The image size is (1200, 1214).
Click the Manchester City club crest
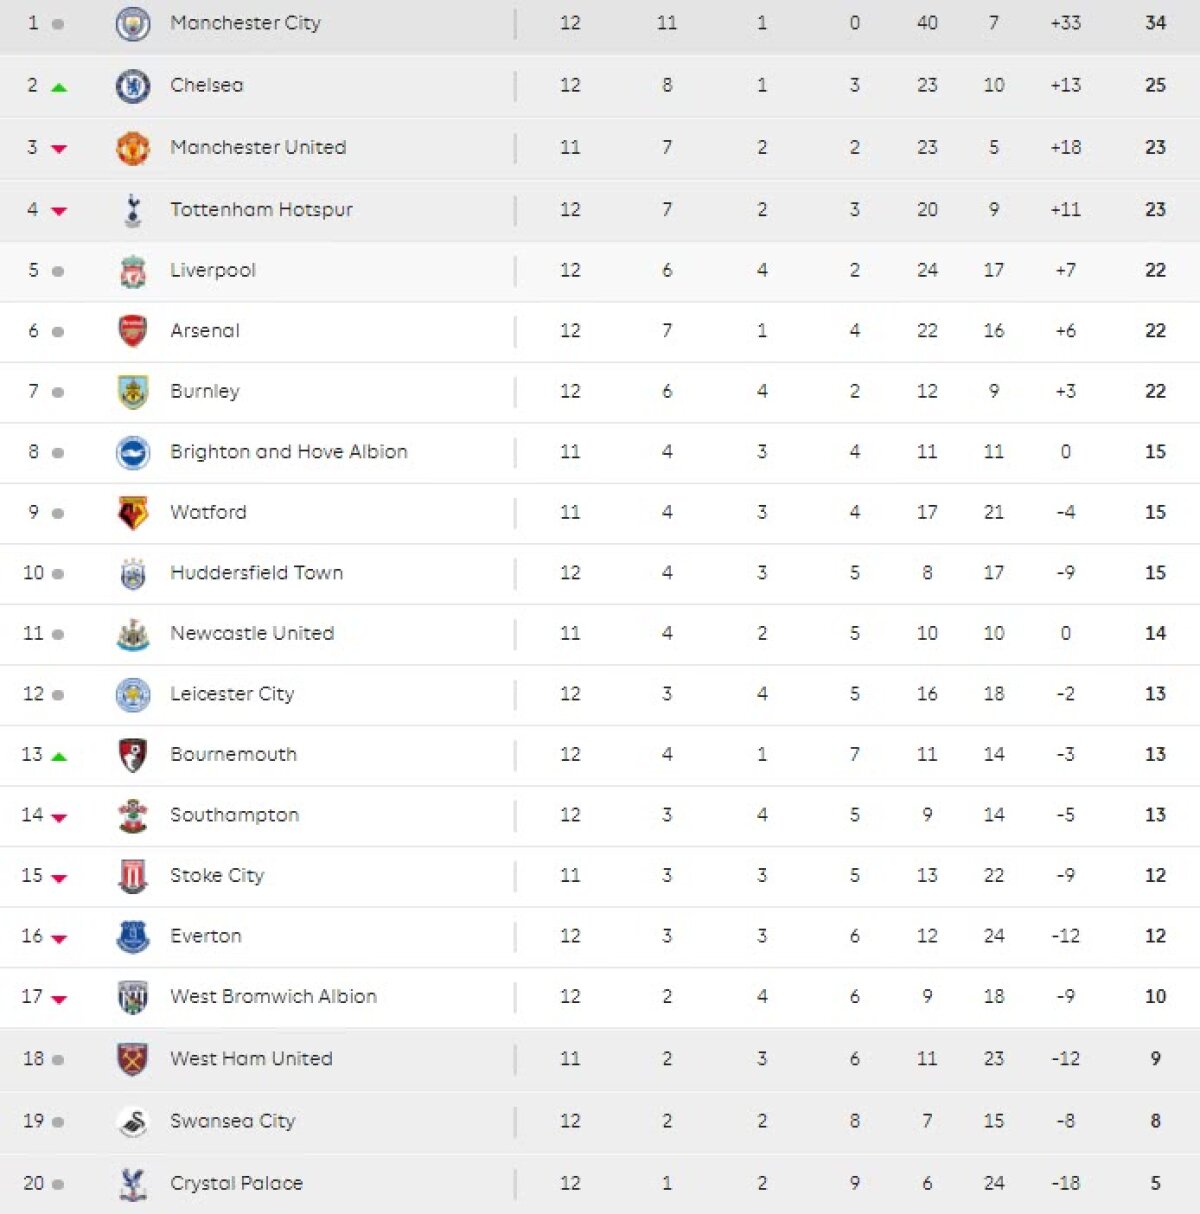[x=133, y=24]
